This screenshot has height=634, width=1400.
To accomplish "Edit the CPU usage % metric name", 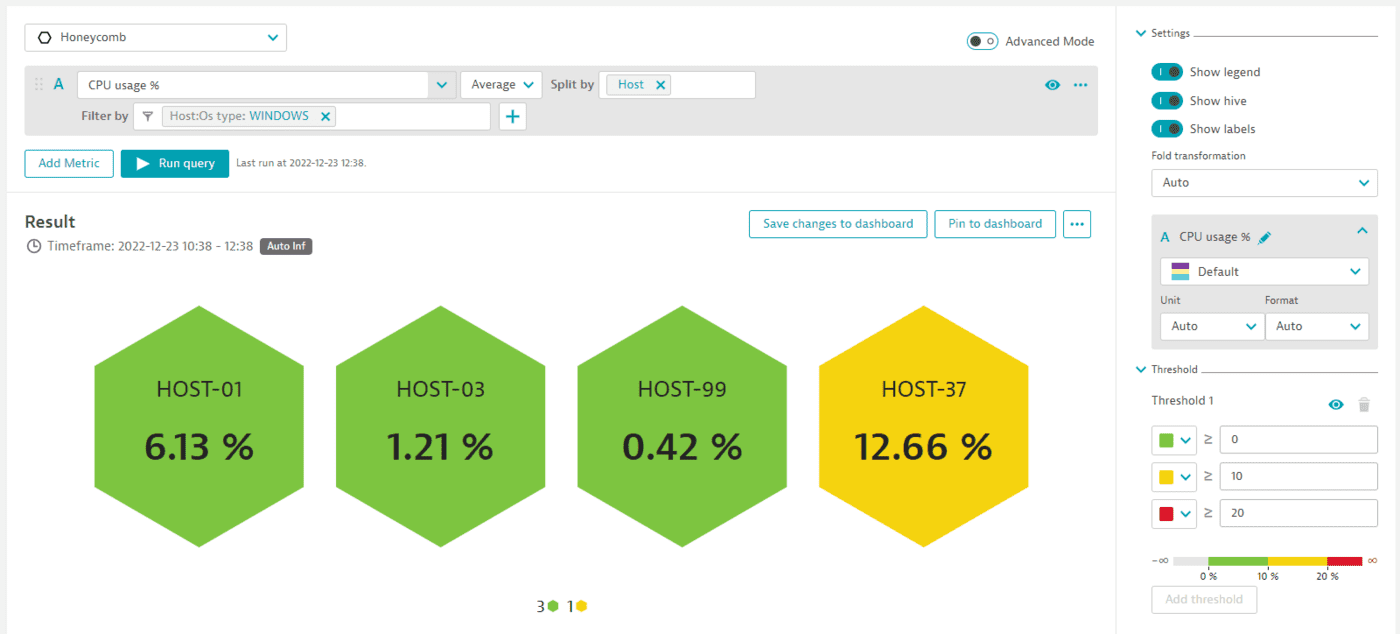I will (x=1264, y=236).
